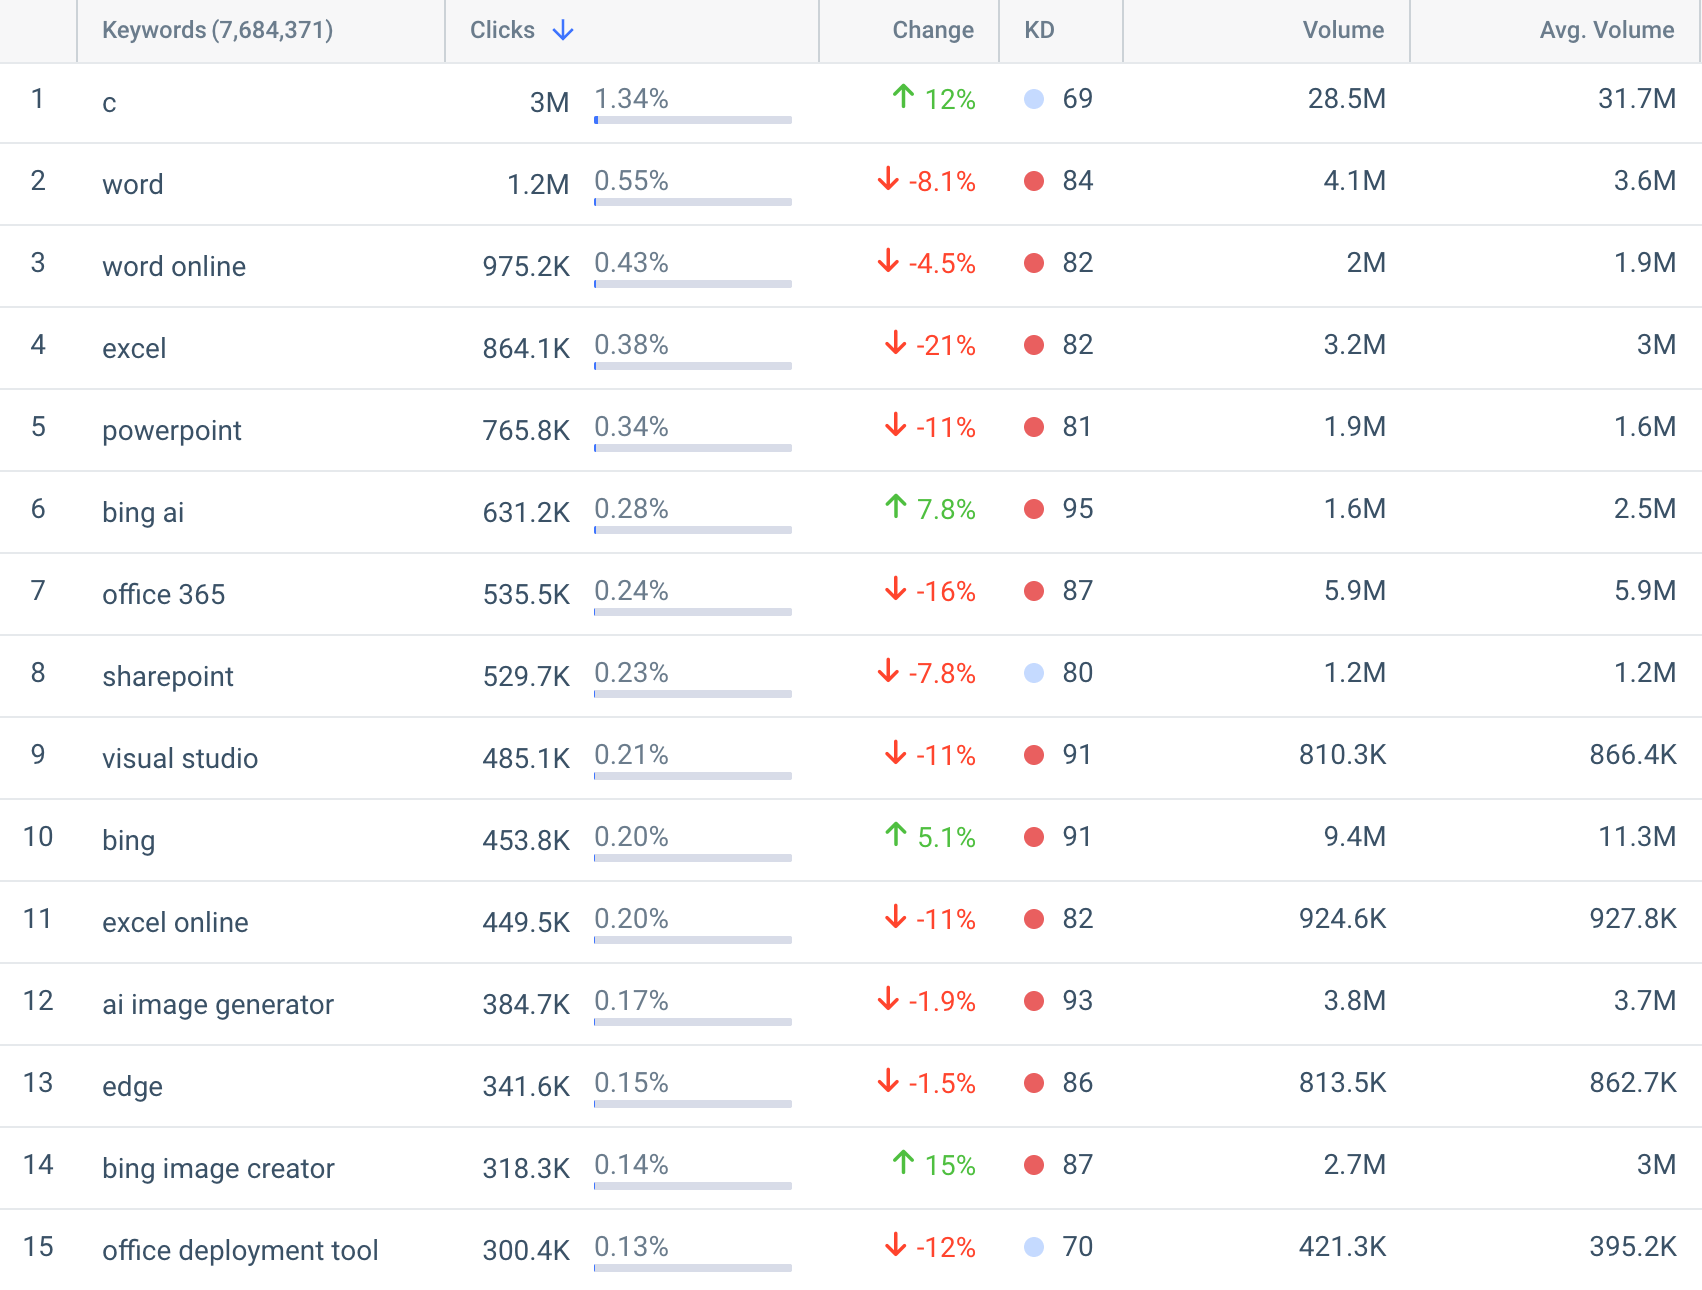
Task: Sort by the Avg. Volume column header
Action: pos(1607,30)
